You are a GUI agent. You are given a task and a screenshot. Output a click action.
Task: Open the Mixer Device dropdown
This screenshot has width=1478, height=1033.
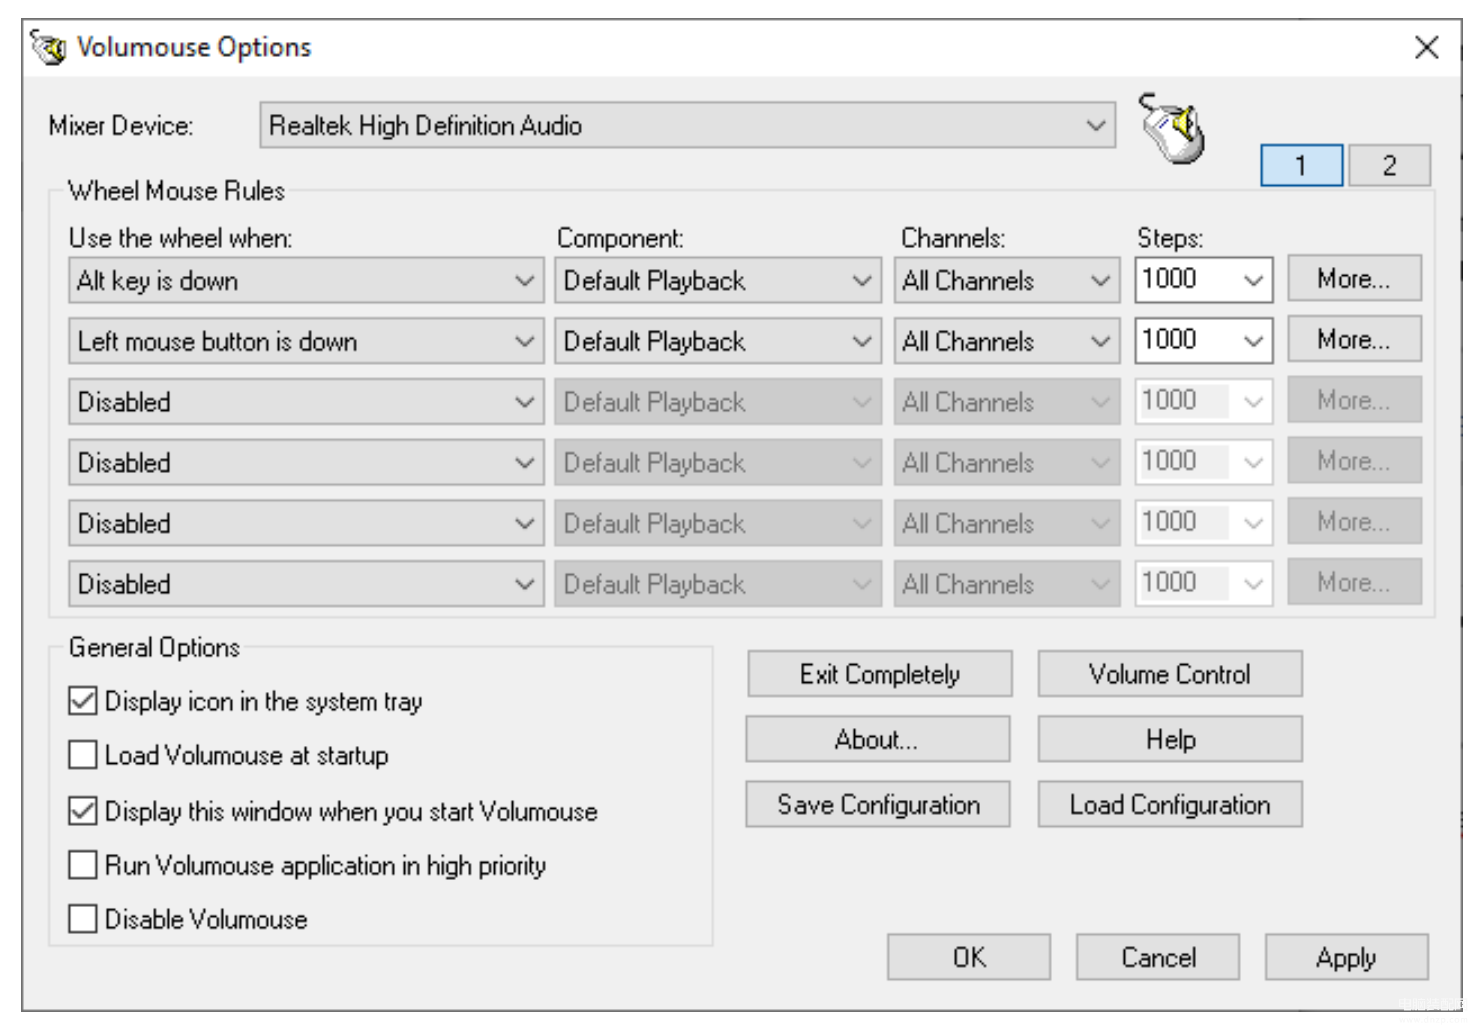687,125
